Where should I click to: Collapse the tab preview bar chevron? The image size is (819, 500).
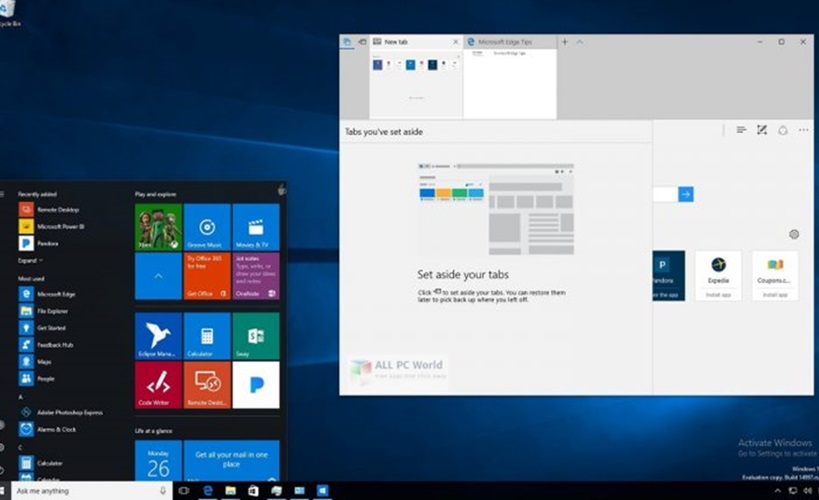tap(580, 42)
